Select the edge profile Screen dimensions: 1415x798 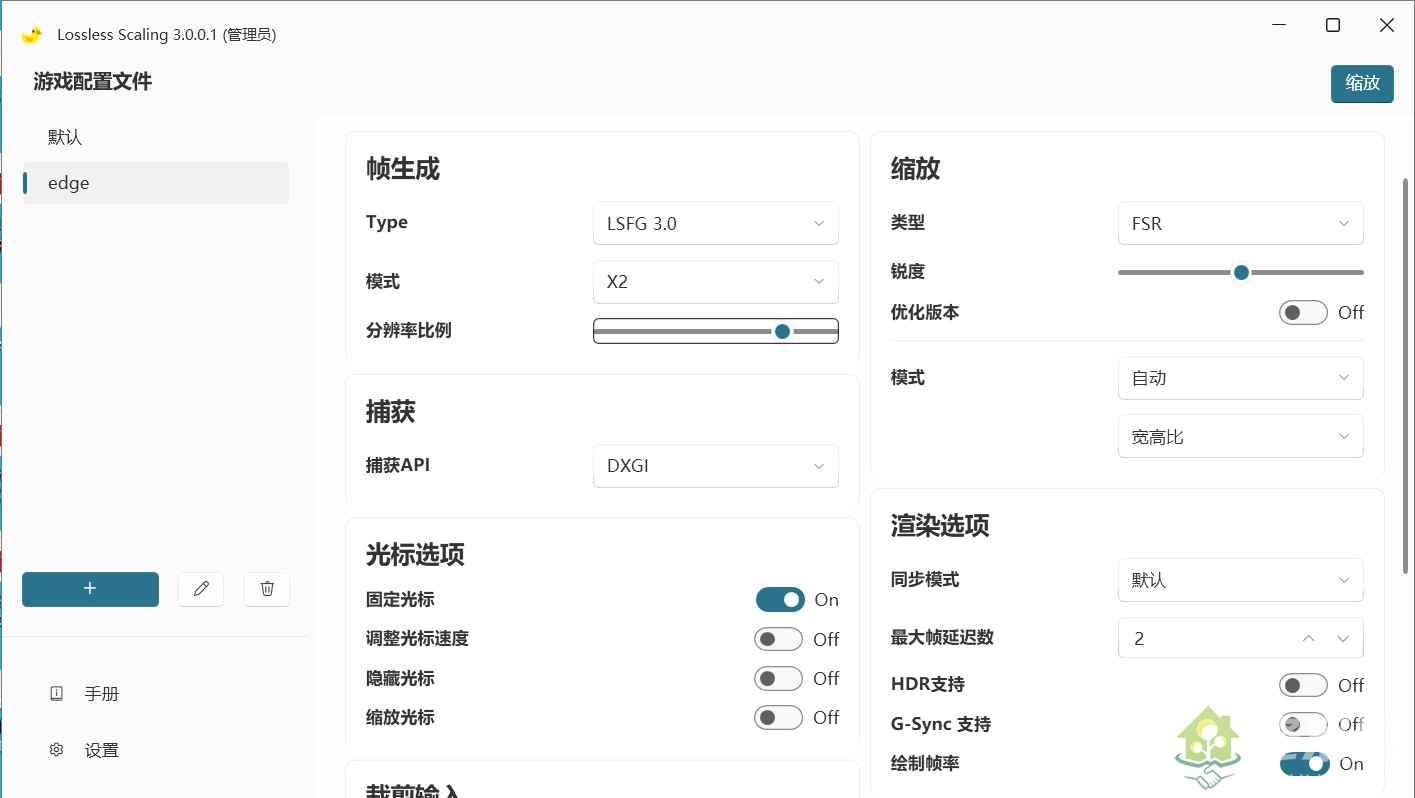156,183
